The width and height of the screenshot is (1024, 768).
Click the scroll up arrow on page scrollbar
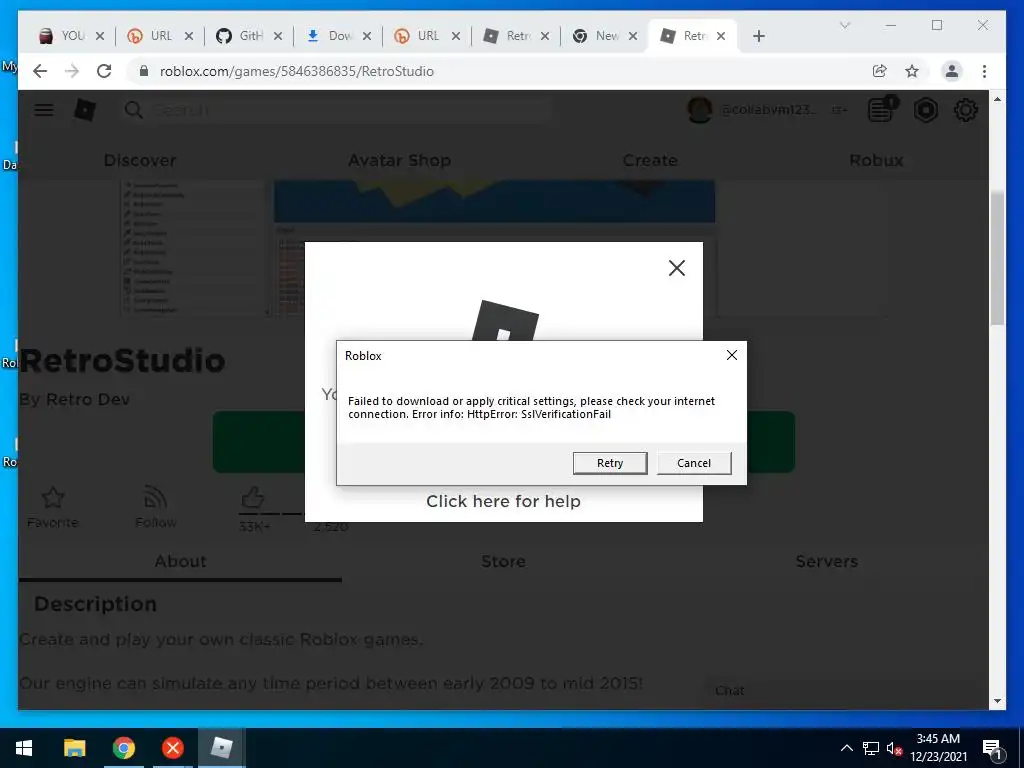[997, 99]
